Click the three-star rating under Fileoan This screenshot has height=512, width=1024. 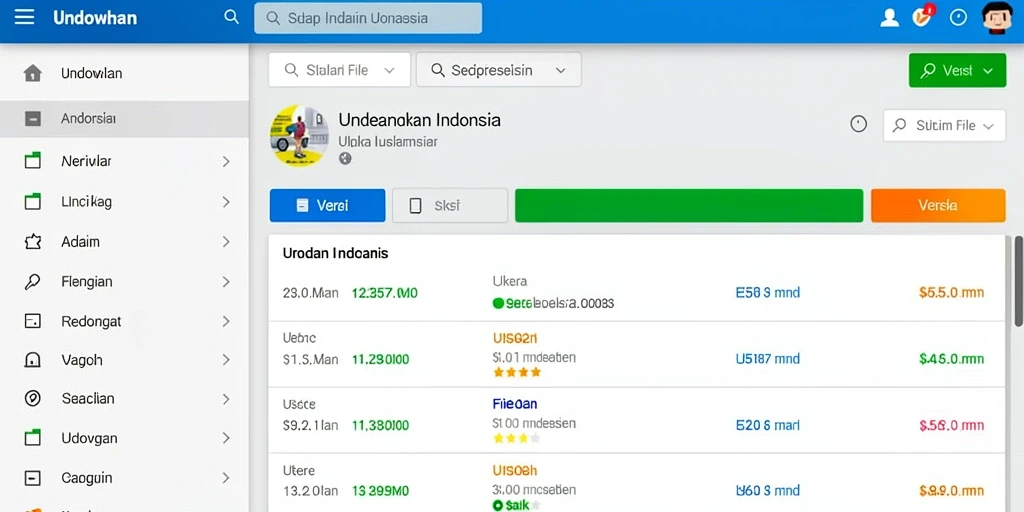(x=517, y=438)
